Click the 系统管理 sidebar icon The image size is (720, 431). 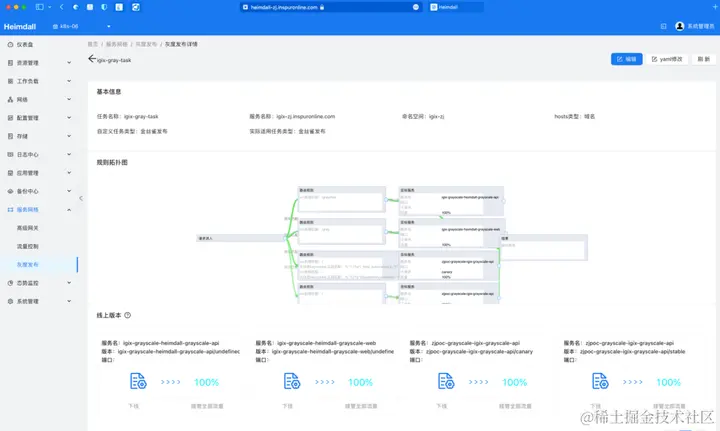pyautogui.click(x=10, y=302)
